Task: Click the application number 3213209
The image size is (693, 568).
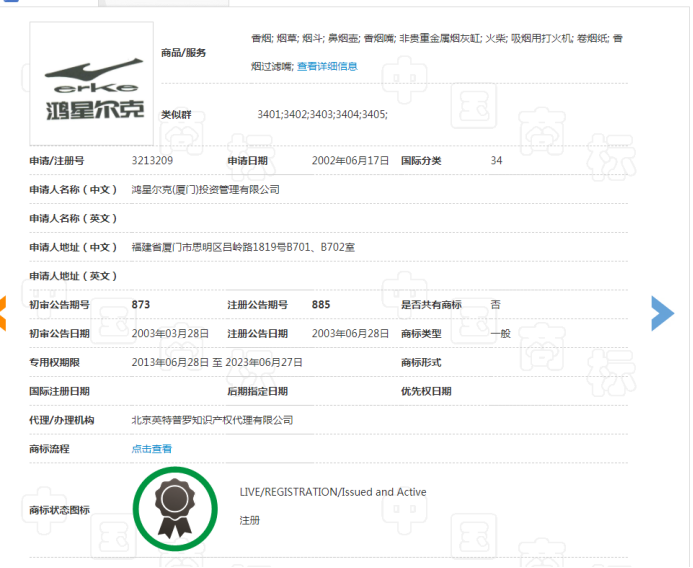Action: tap(152, 160)
